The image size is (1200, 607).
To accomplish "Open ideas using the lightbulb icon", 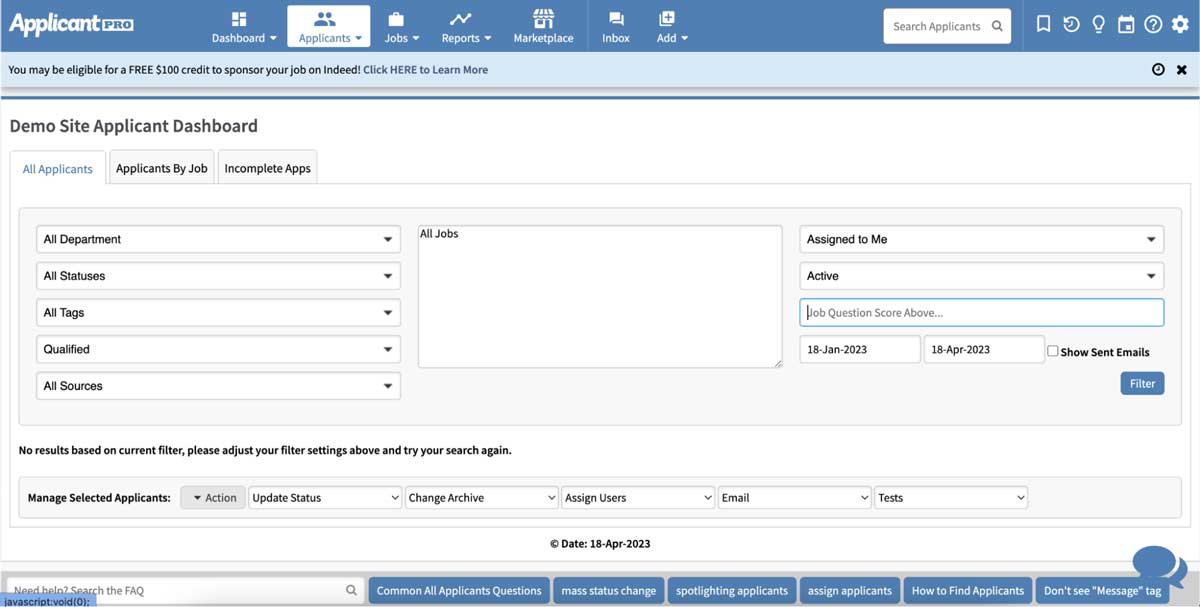I will pyautogui.click(x=1098, y=23).
